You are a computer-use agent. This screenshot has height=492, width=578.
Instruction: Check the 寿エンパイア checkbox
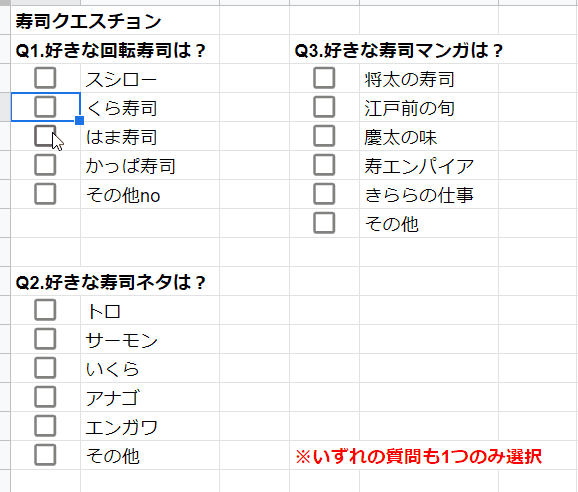point(324,165)
